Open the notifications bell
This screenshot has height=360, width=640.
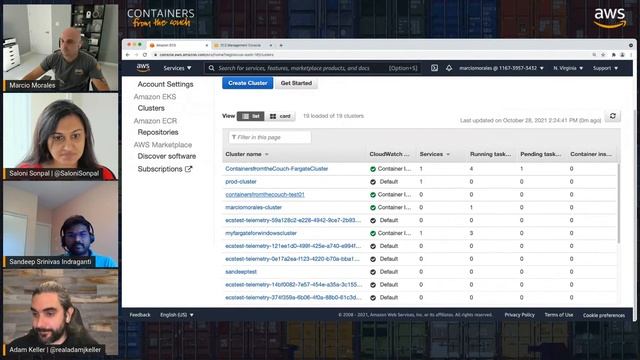pos(449,68)
